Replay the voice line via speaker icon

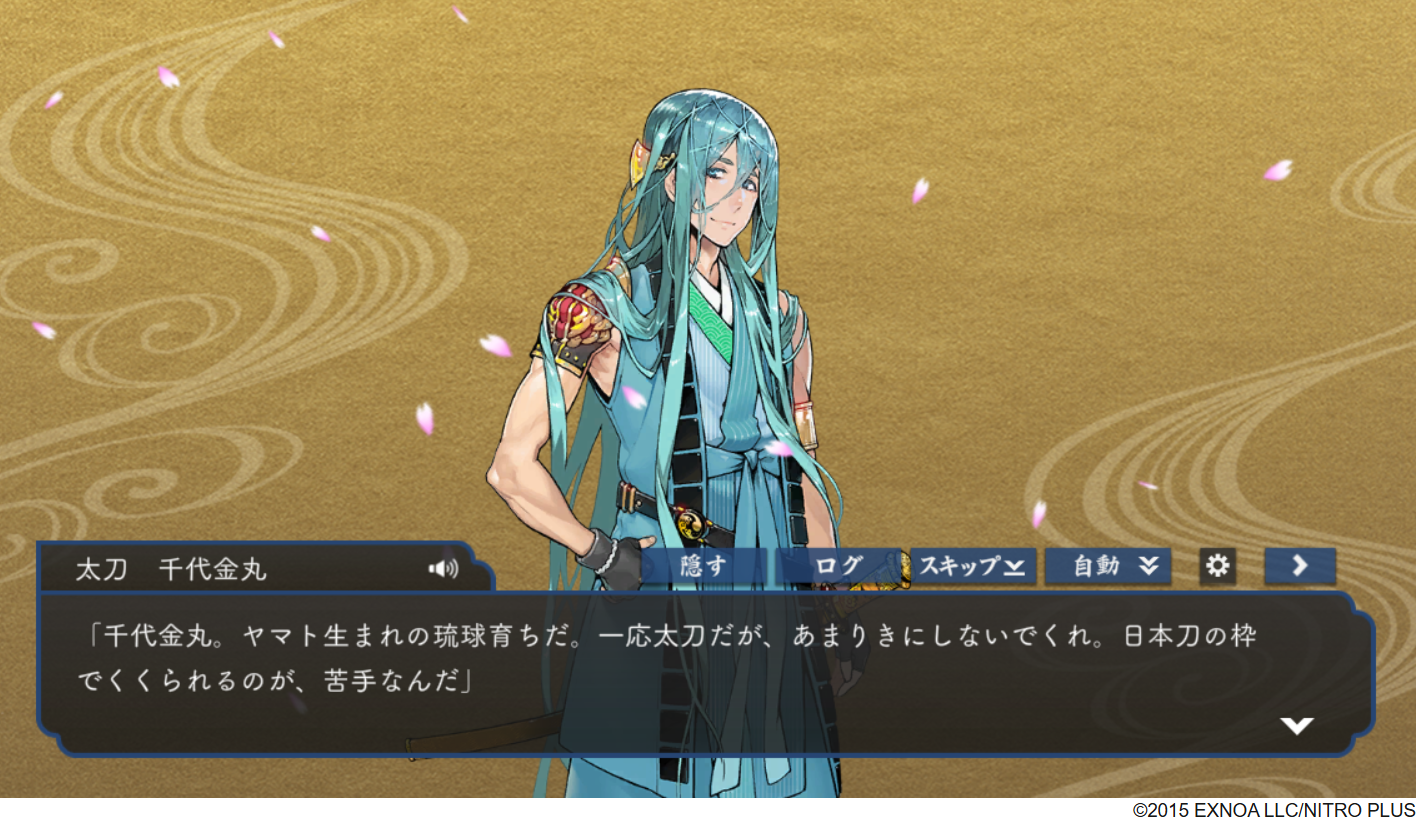tap(443, 569)
